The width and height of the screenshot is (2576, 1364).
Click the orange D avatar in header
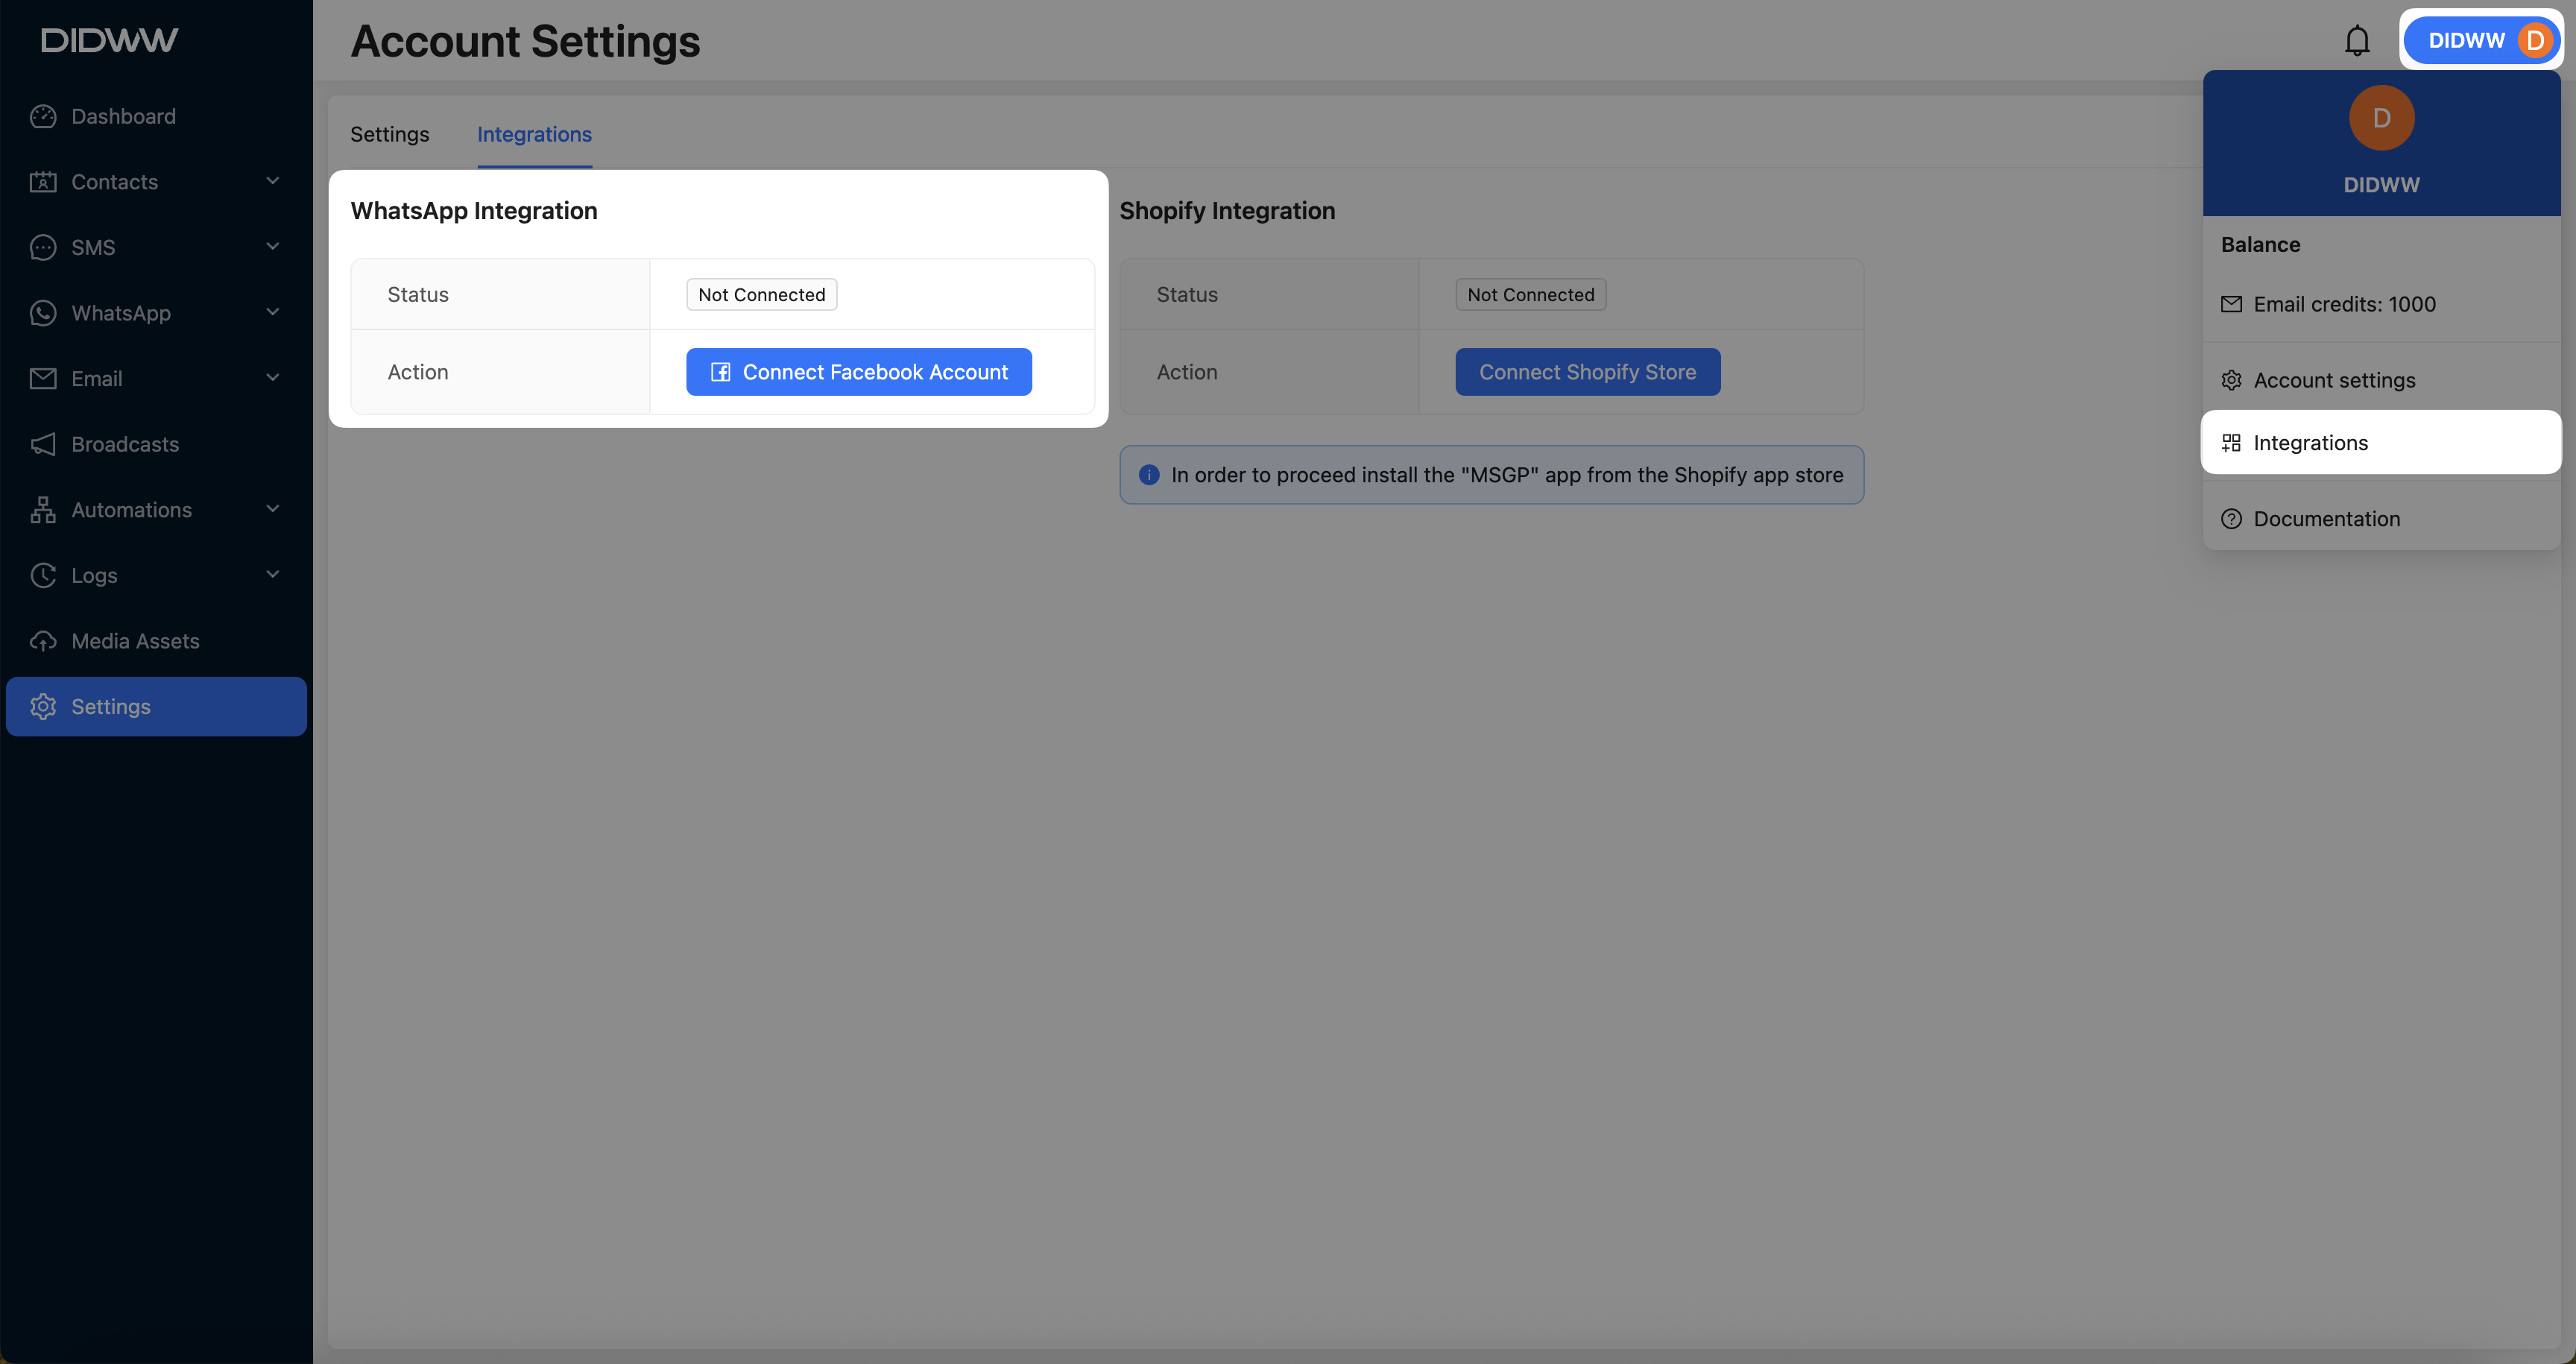2534,40
